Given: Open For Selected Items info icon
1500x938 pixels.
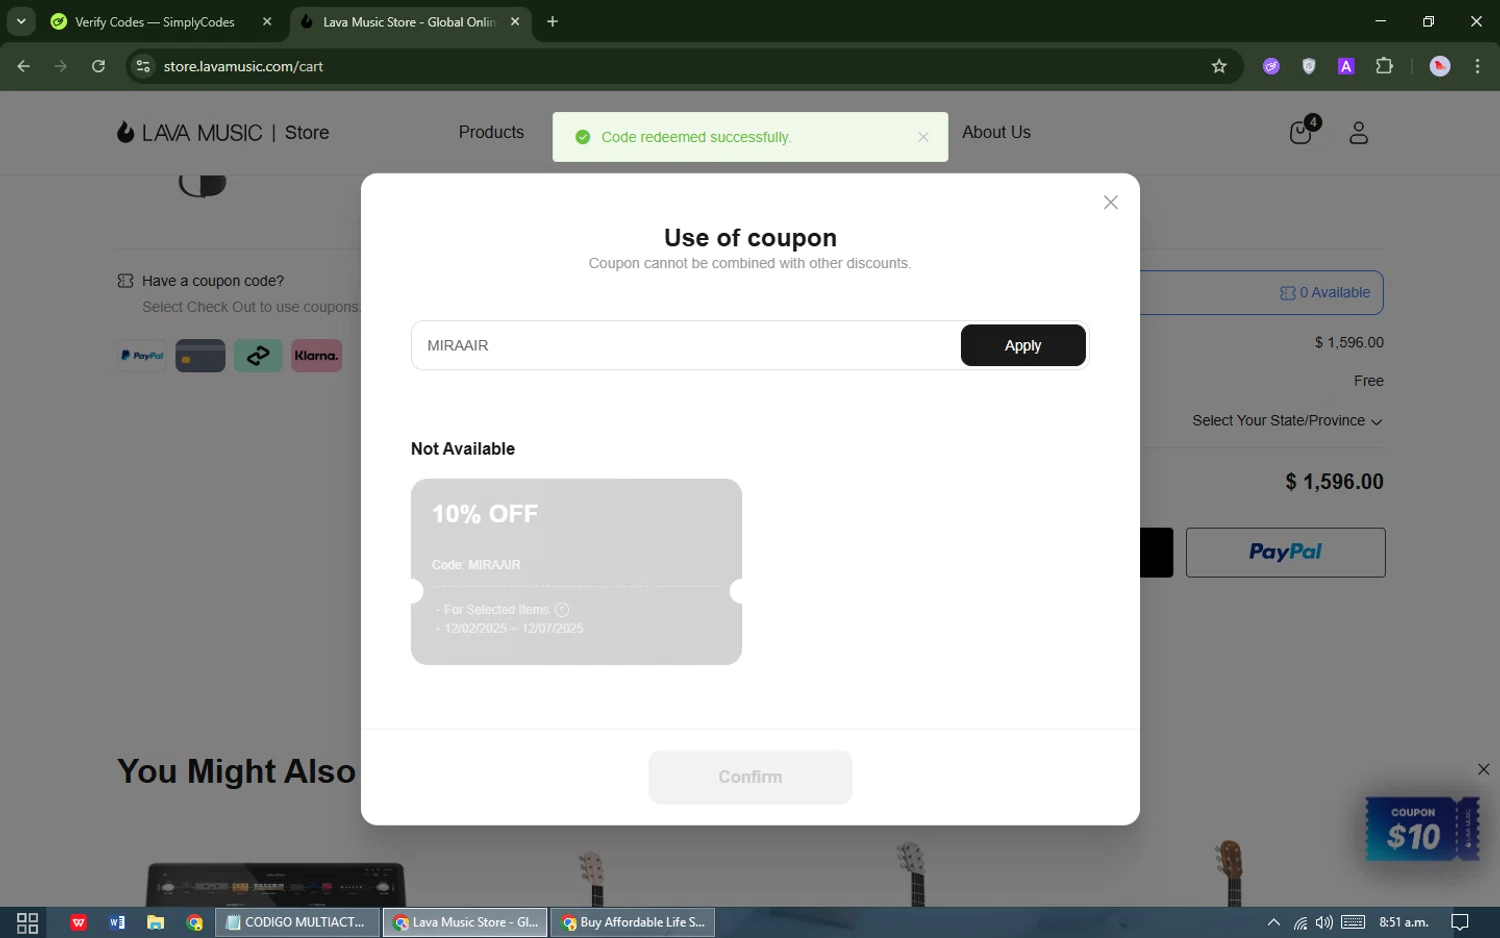Looking at the screenshot, I should click(x=562, y=609).
